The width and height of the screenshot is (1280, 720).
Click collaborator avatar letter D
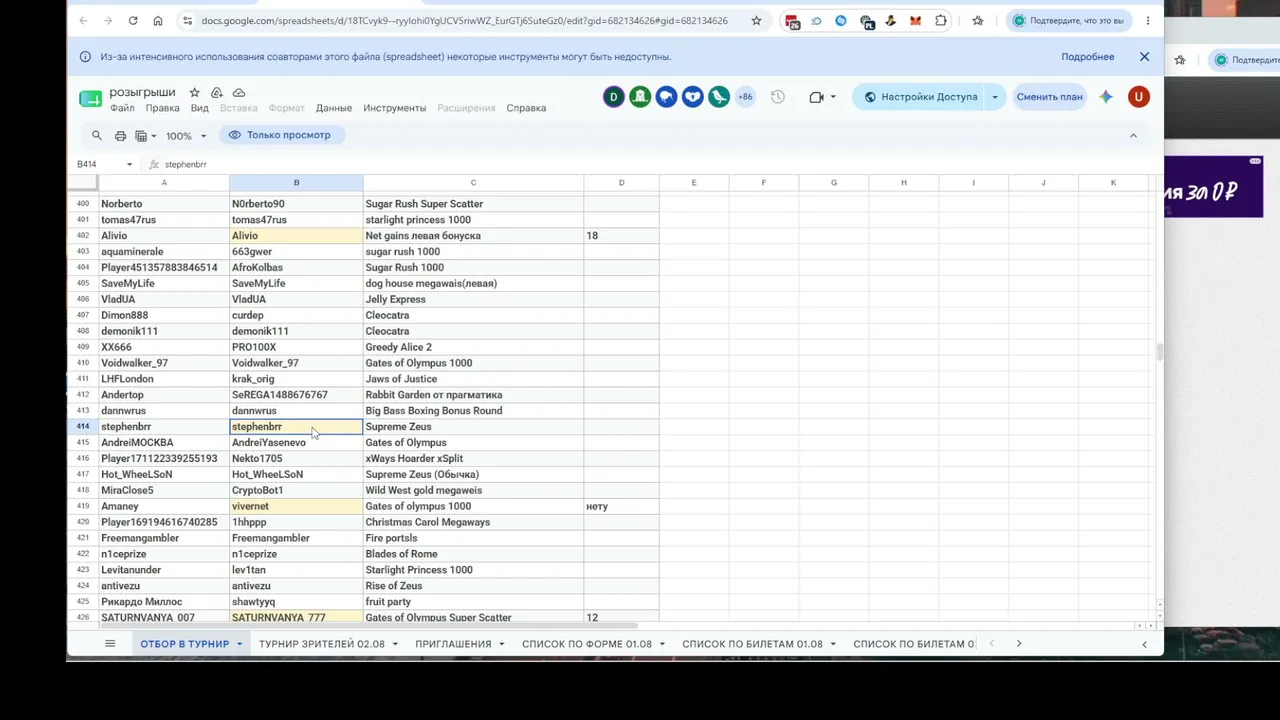614,97
